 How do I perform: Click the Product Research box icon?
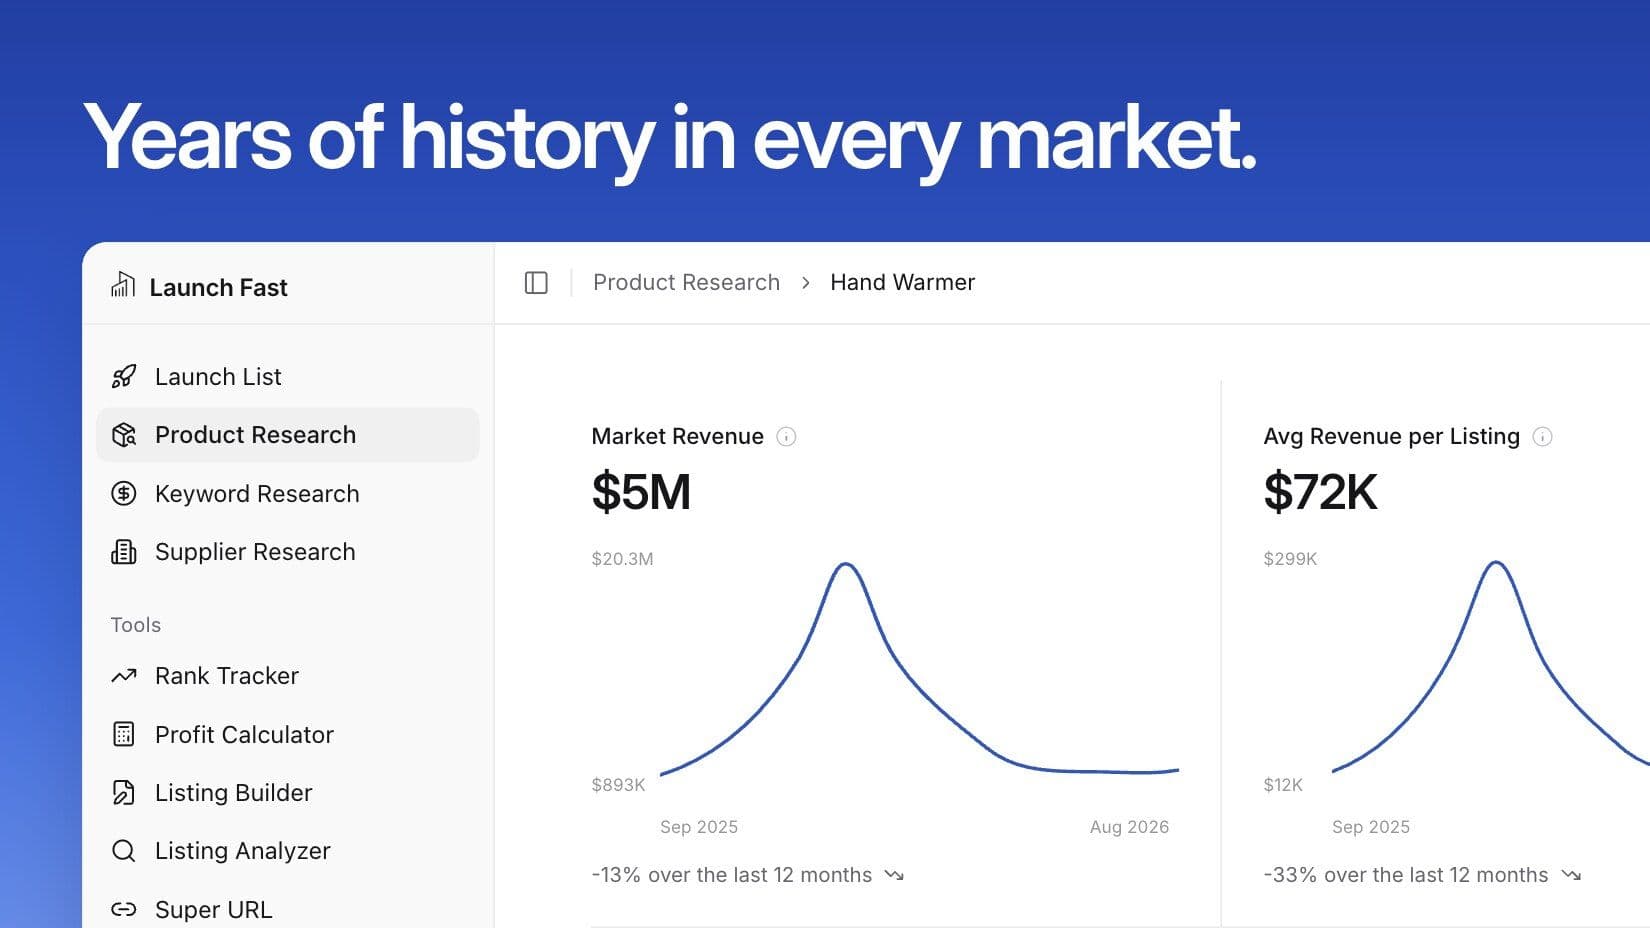tap(124, 435)
